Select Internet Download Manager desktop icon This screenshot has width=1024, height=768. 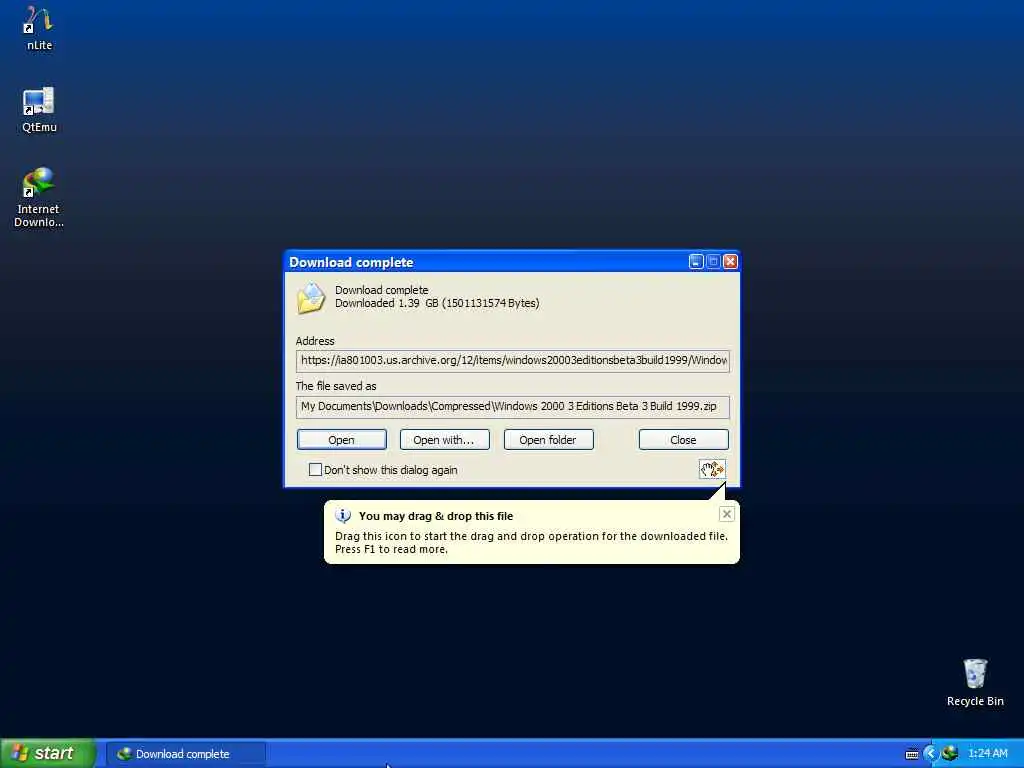pos(39,197)
